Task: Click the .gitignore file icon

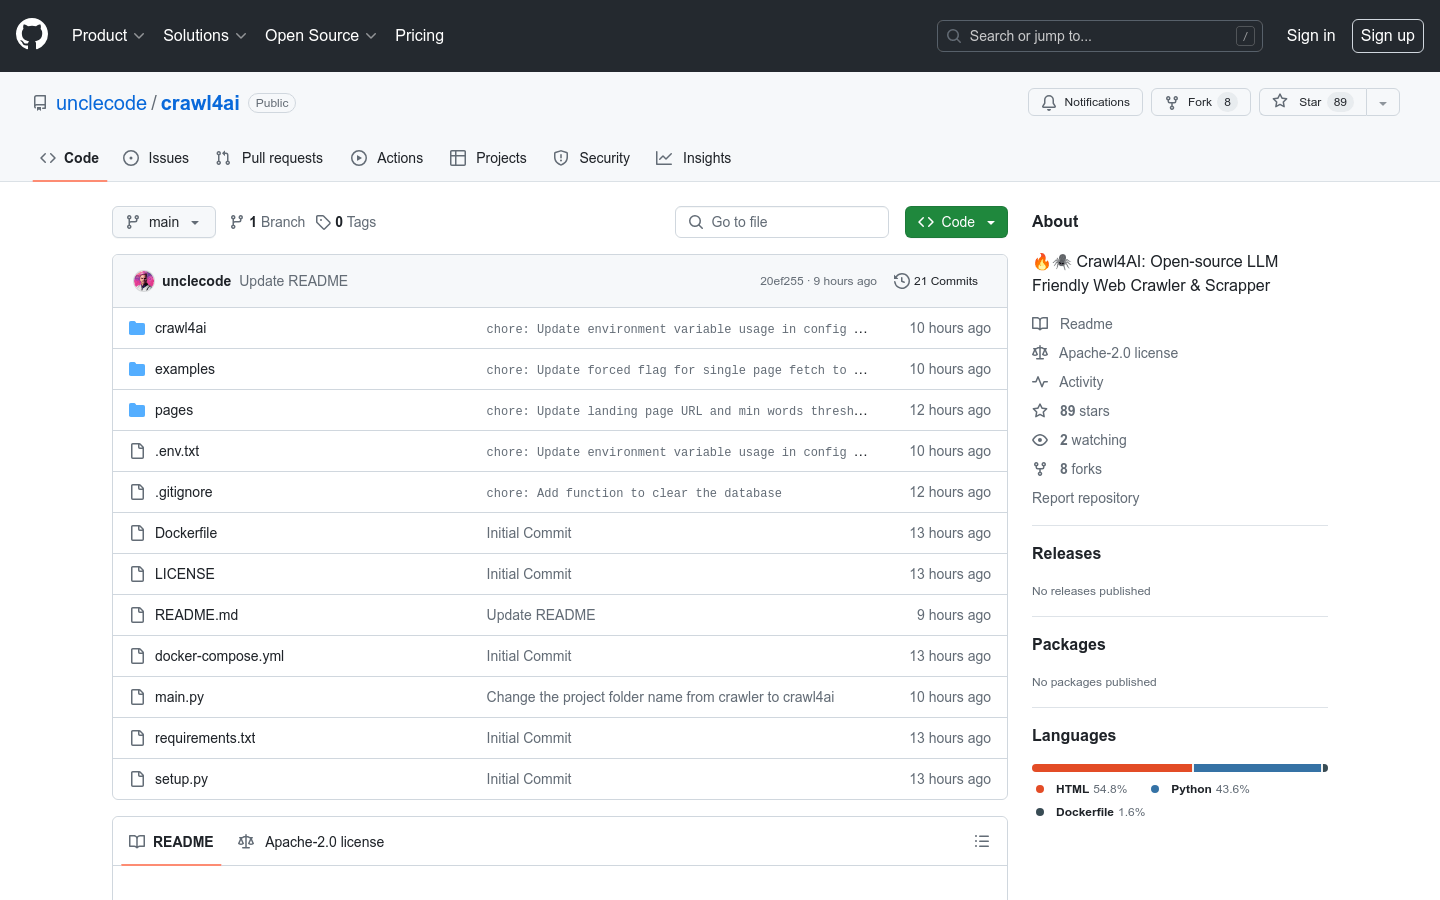Action: pos(137,492)
